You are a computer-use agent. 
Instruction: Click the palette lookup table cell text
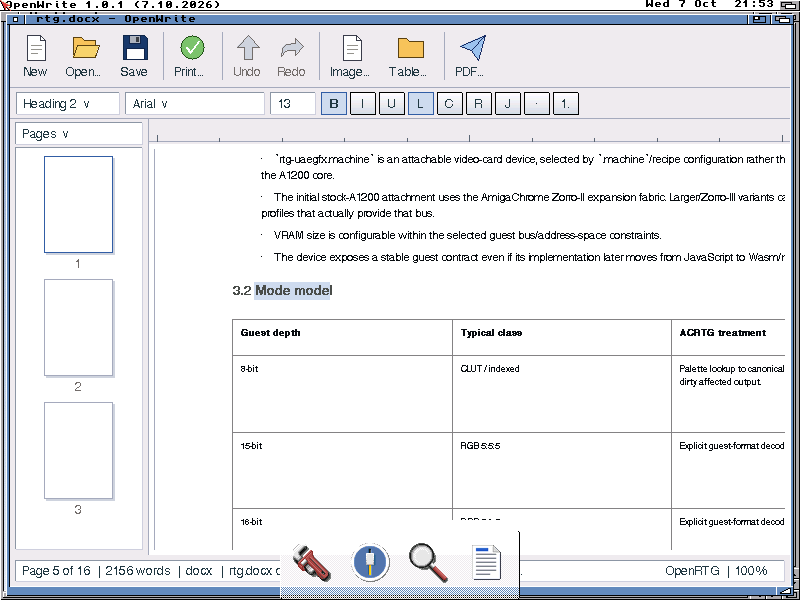tap(732, 375)
